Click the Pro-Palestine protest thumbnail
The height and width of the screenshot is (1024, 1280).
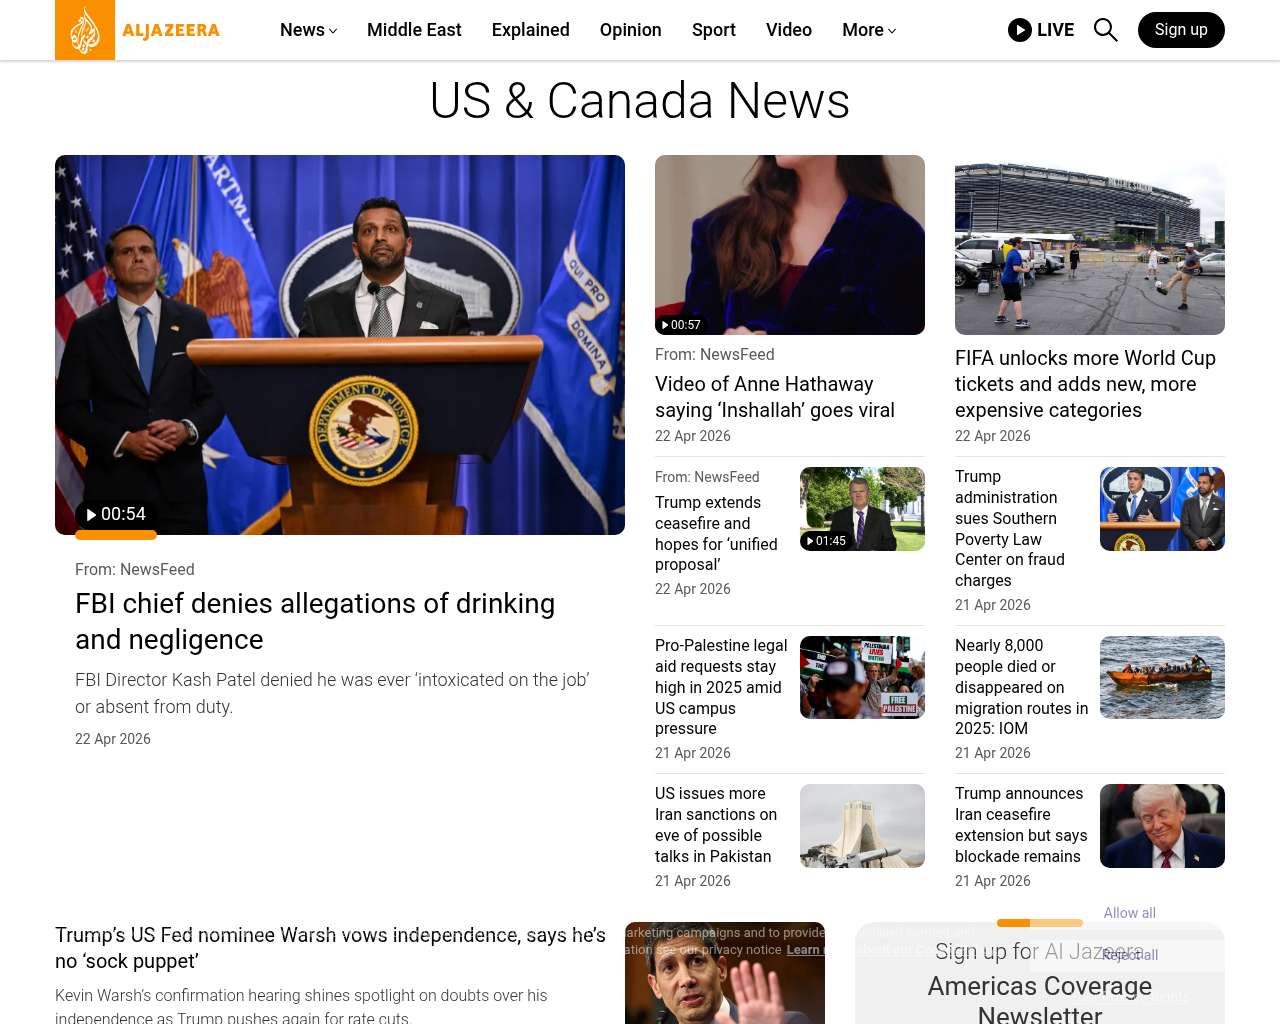pos(862,677)
